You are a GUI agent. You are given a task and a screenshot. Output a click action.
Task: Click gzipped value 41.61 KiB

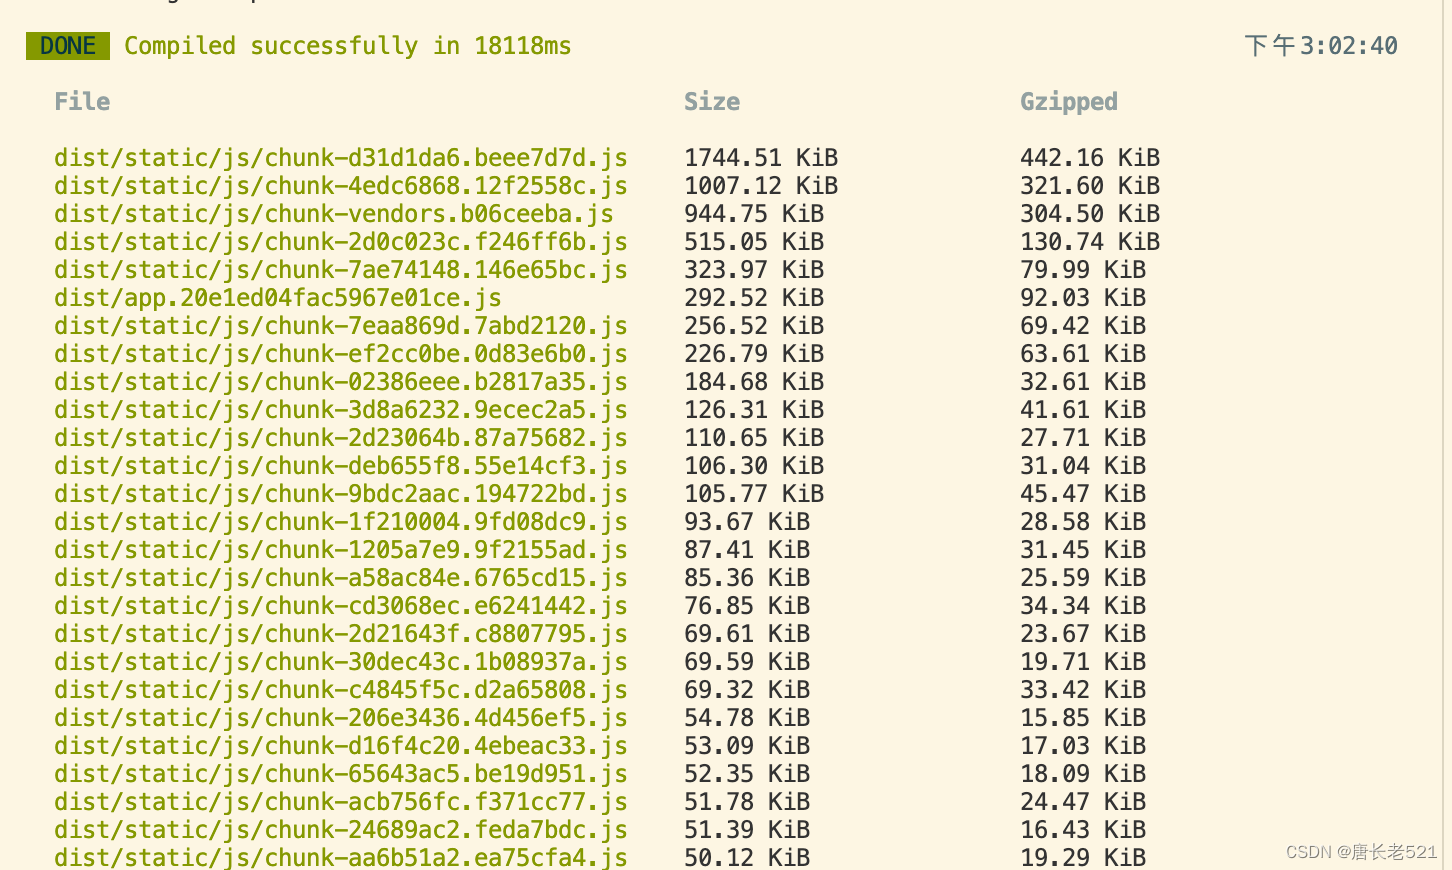coord(1083,410)
